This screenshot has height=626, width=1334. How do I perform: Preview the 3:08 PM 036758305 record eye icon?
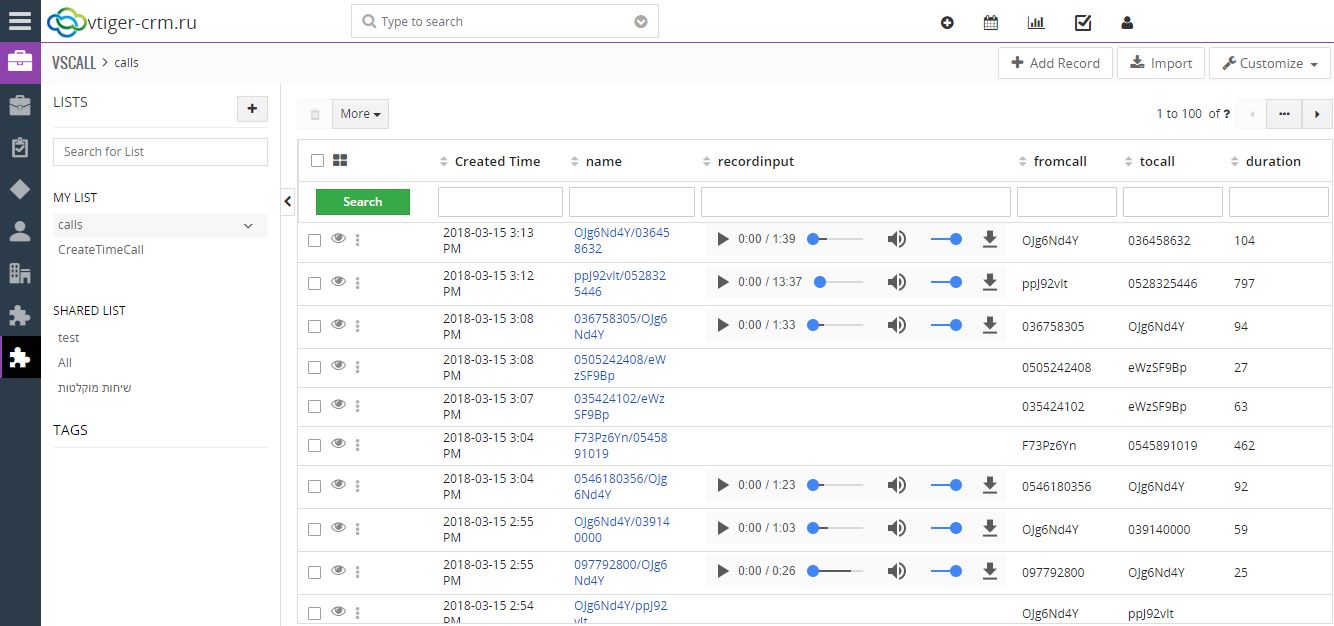coord(338,325)
